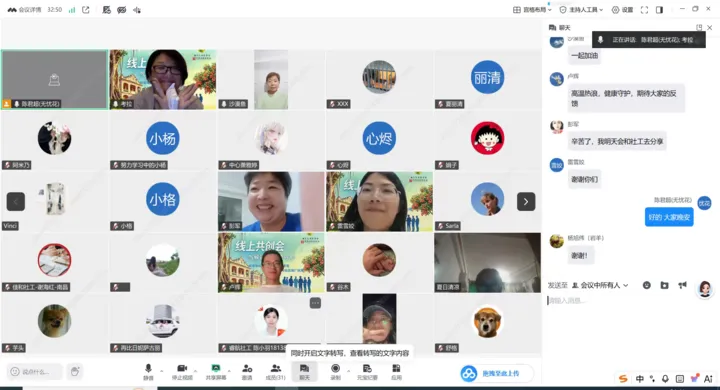Open the invite participants button
Screen dimensions: 720x390
click(247, 371)
